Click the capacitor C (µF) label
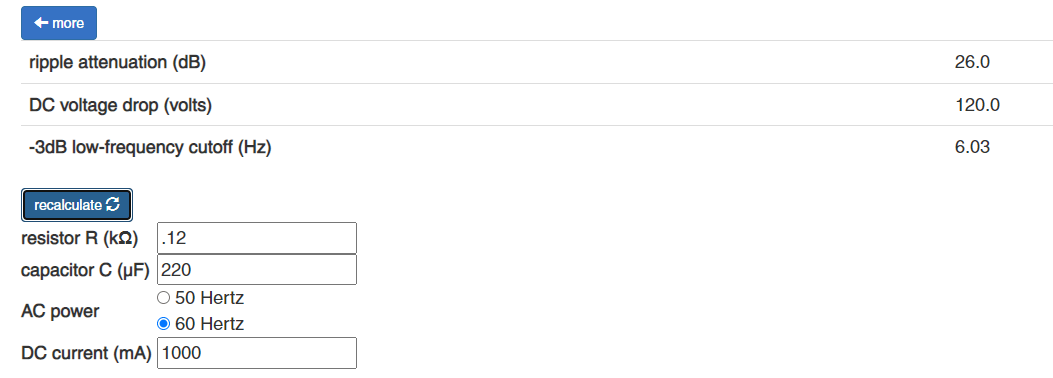1053x378 pixels. [85, 270]
